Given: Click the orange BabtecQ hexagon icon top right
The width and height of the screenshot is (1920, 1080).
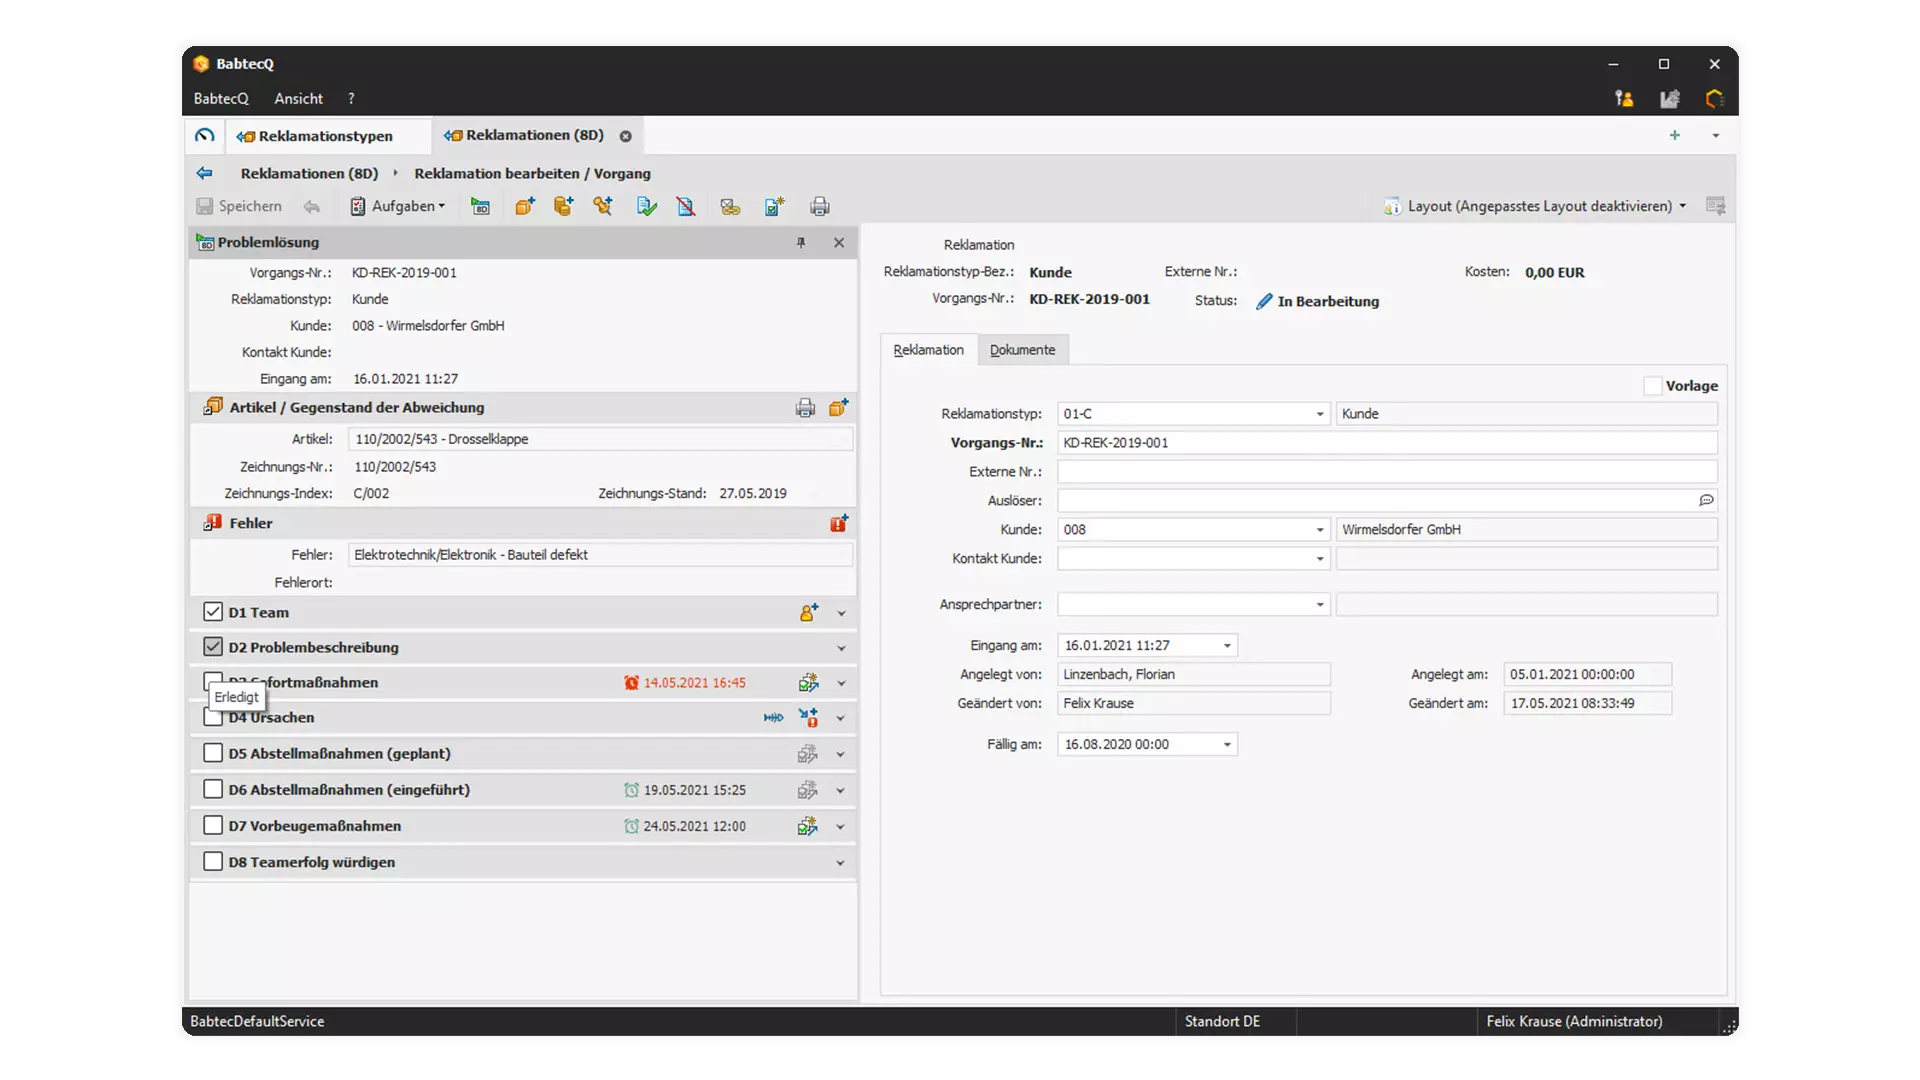Looking at the screenshot, I should tap(1715, 98).
